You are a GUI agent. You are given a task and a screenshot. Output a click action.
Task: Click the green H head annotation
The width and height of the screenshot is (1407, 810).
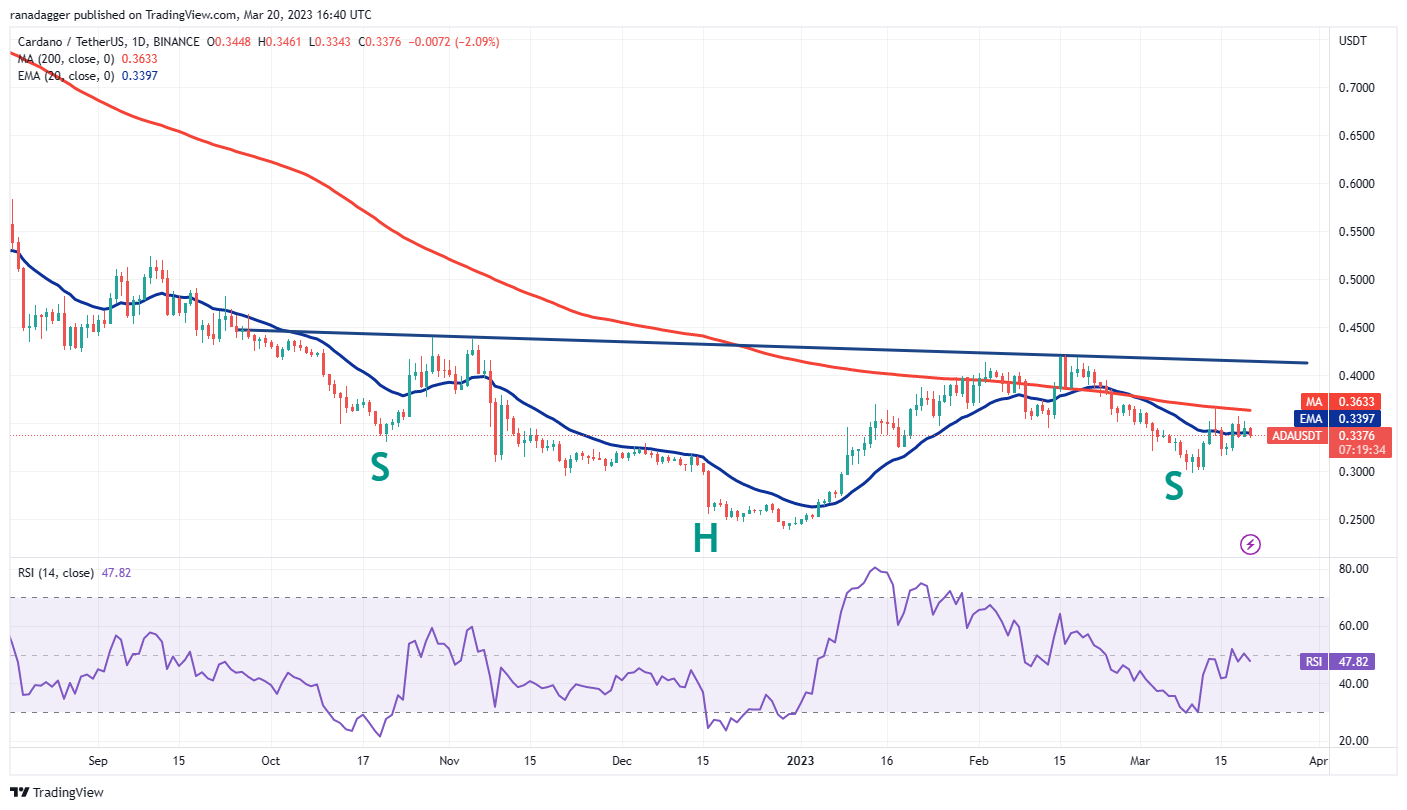point(706,540)
